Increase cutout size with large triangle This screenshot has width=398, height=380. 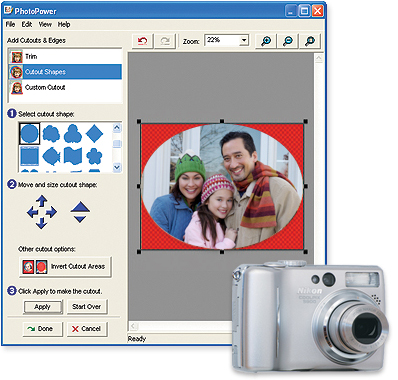tap(80, 207)
